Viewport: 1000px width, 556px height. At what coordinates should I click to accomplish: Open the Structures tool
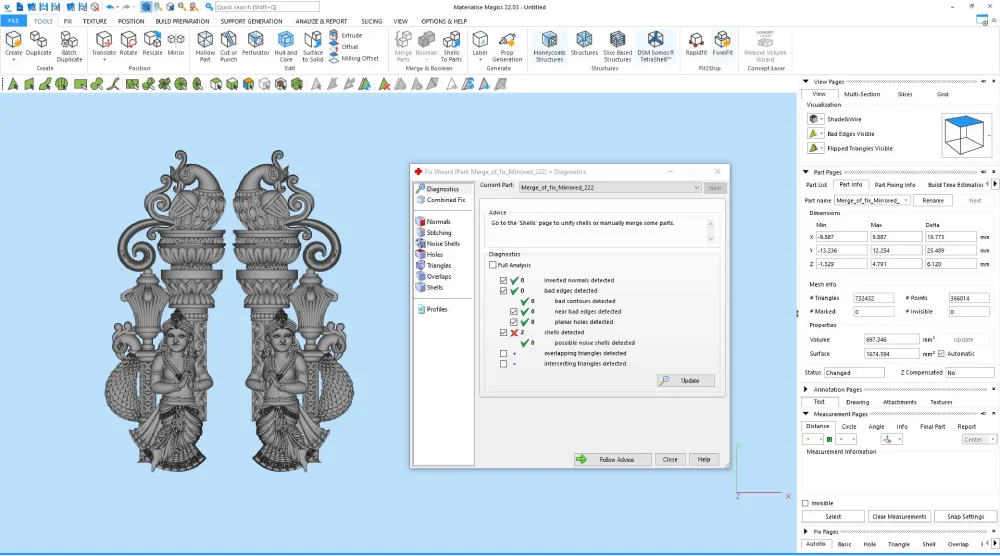[584, 44]
